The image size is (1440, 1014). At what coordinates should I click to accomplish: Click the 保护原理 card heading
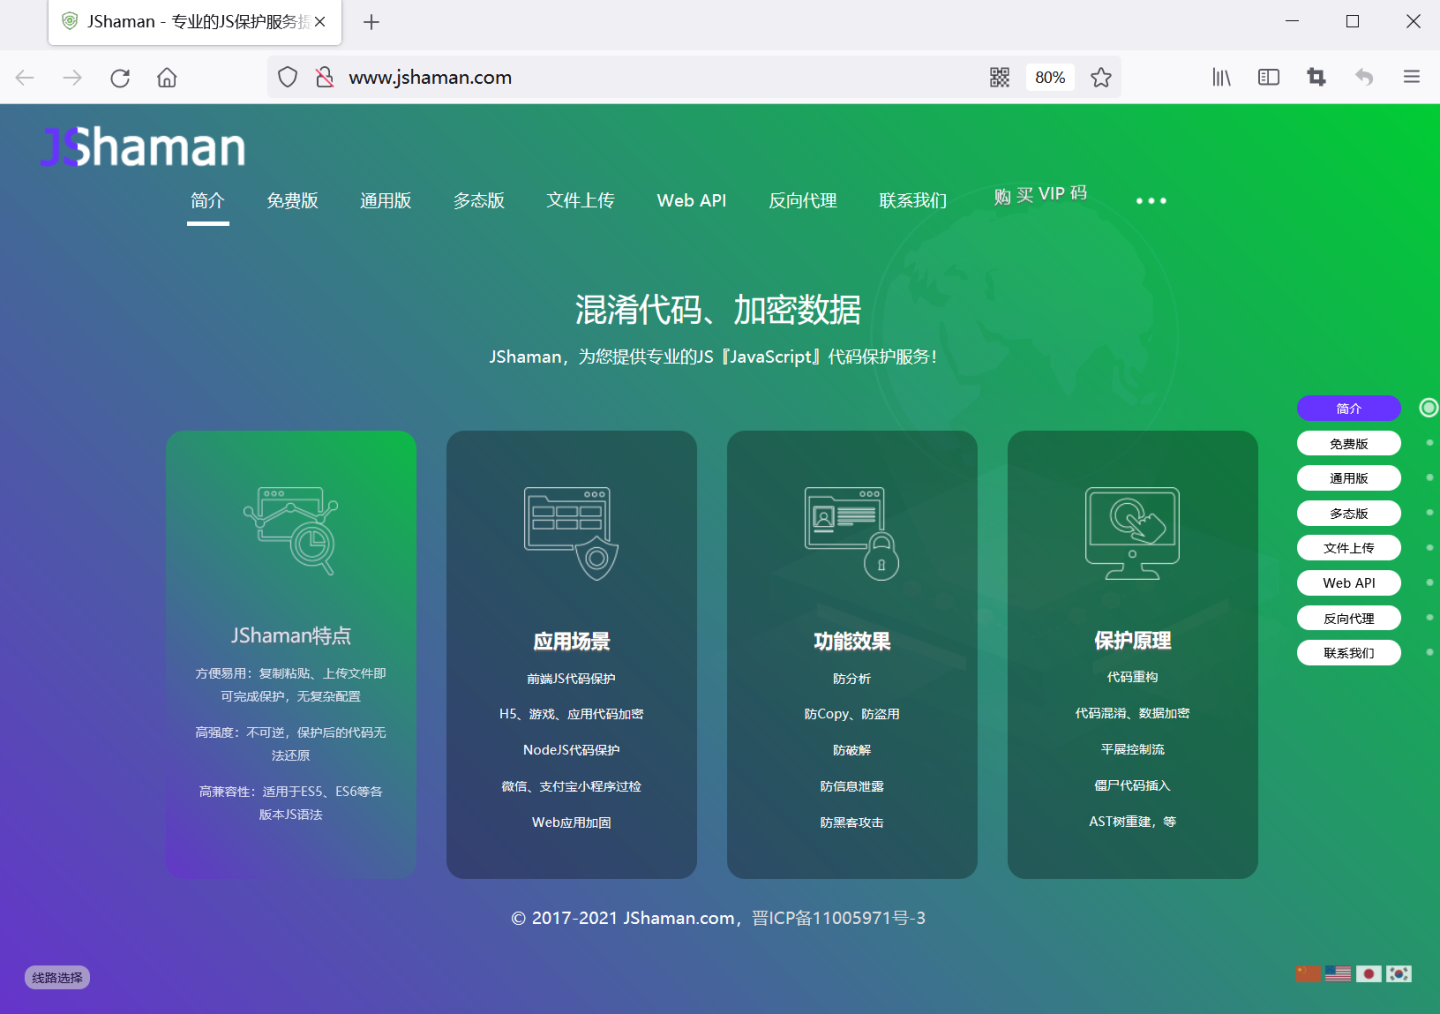[x=1133, y=641]
